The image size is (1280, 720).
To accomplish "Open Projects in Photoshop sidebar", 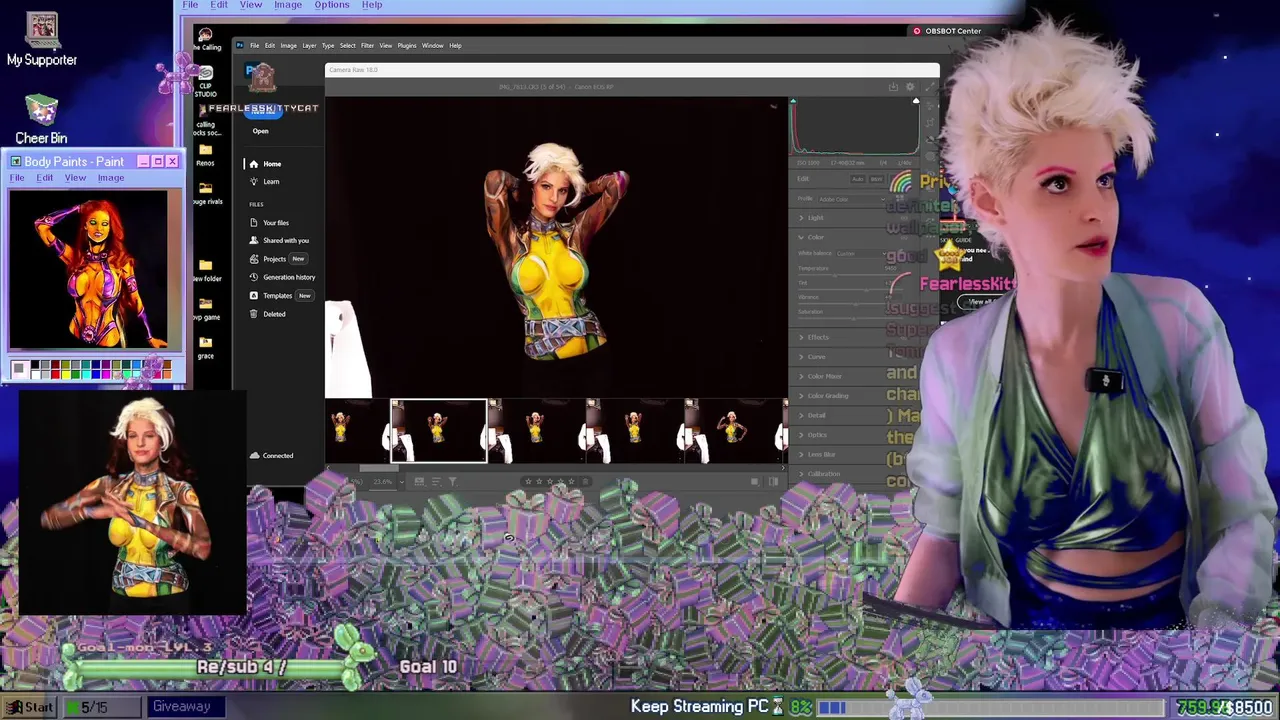I will click(274, 259).
